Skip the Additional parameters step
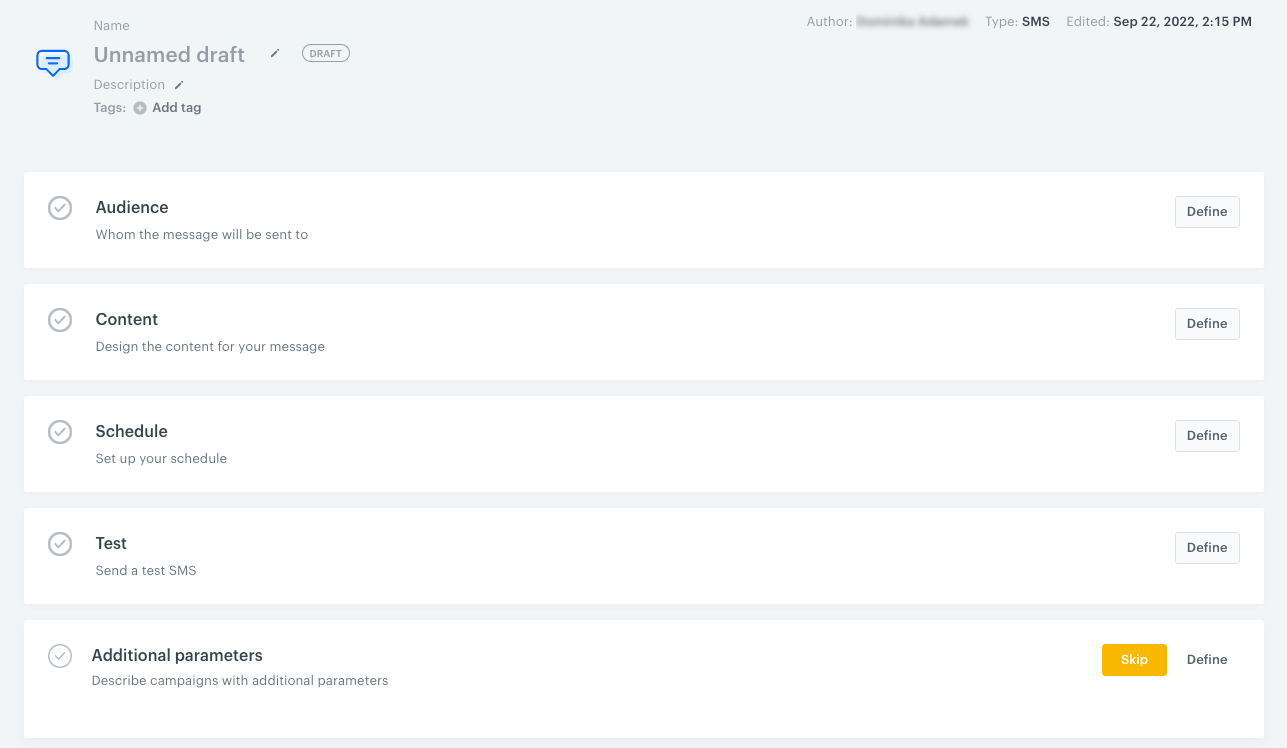This screenshot has height=748, width=1287. (x=1134, y=660)
